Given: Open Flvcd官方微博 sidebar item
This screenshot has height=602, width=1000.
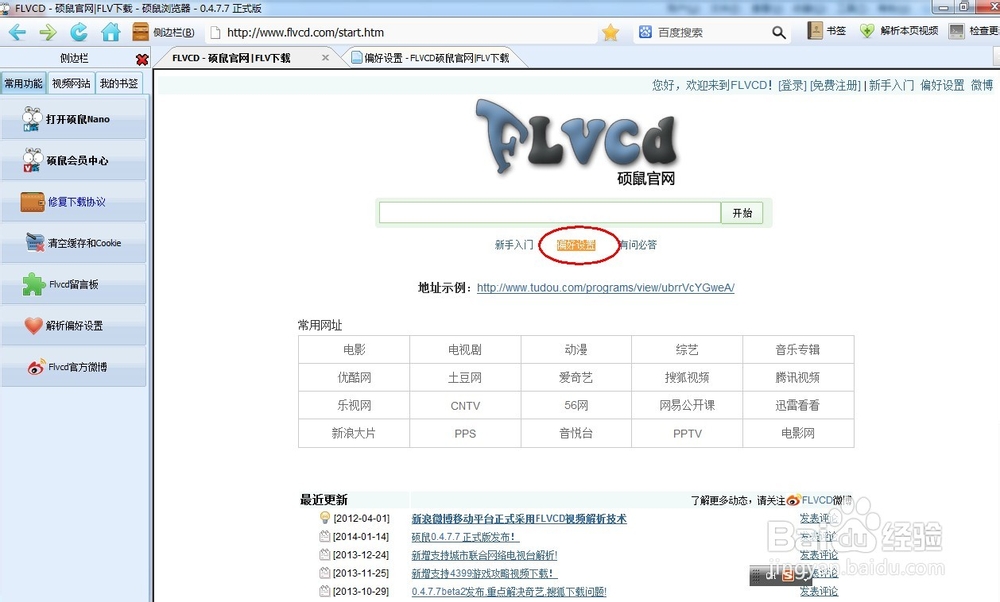Looking at the screenshot, I should [x=74, y=367].
